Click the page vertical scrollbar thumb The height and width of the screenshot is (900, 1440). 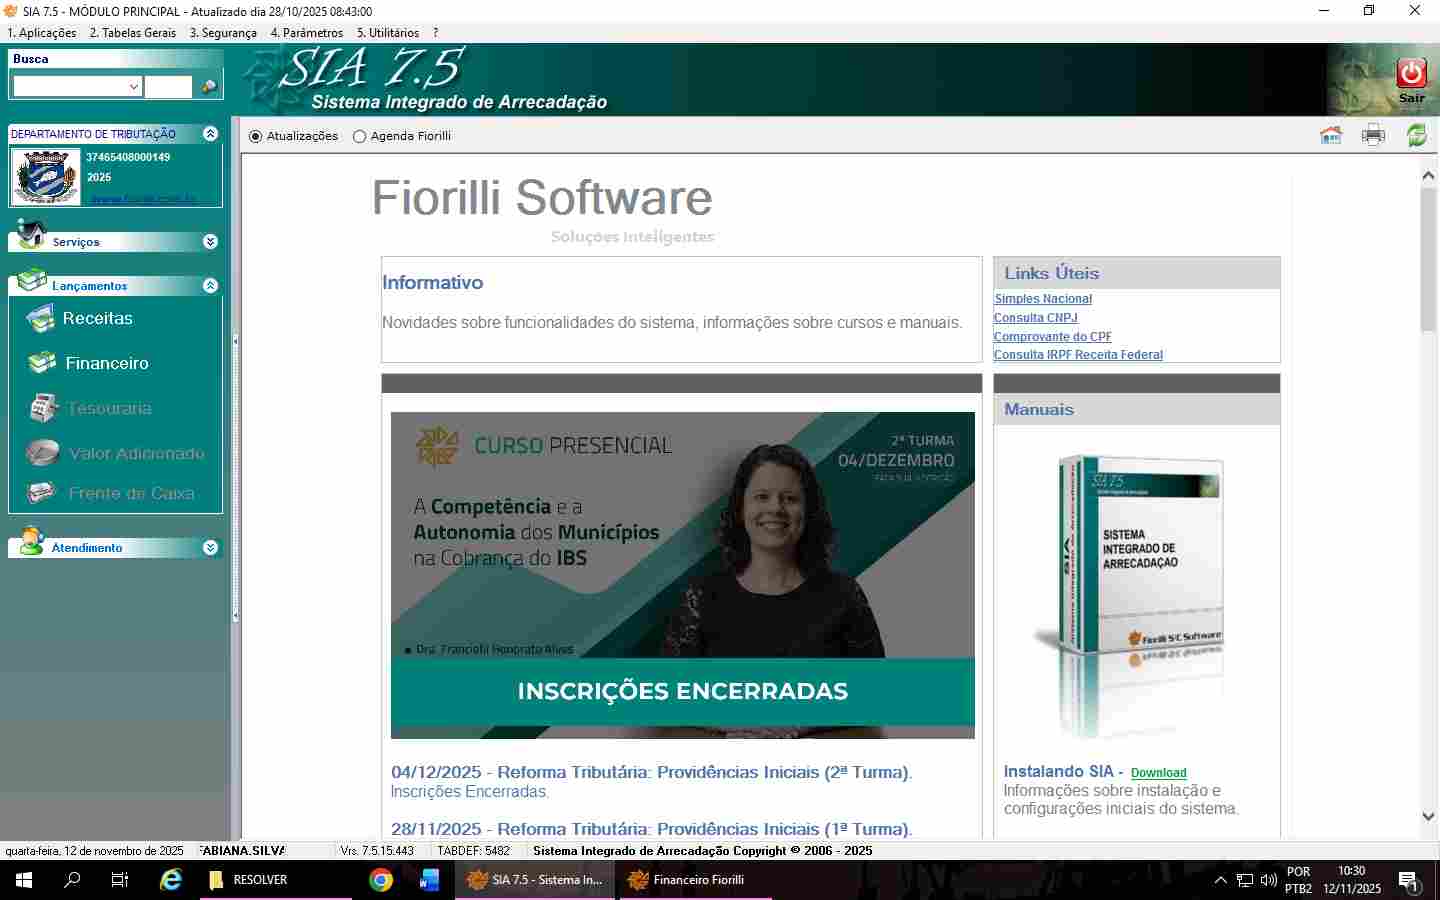[1428, 260]
